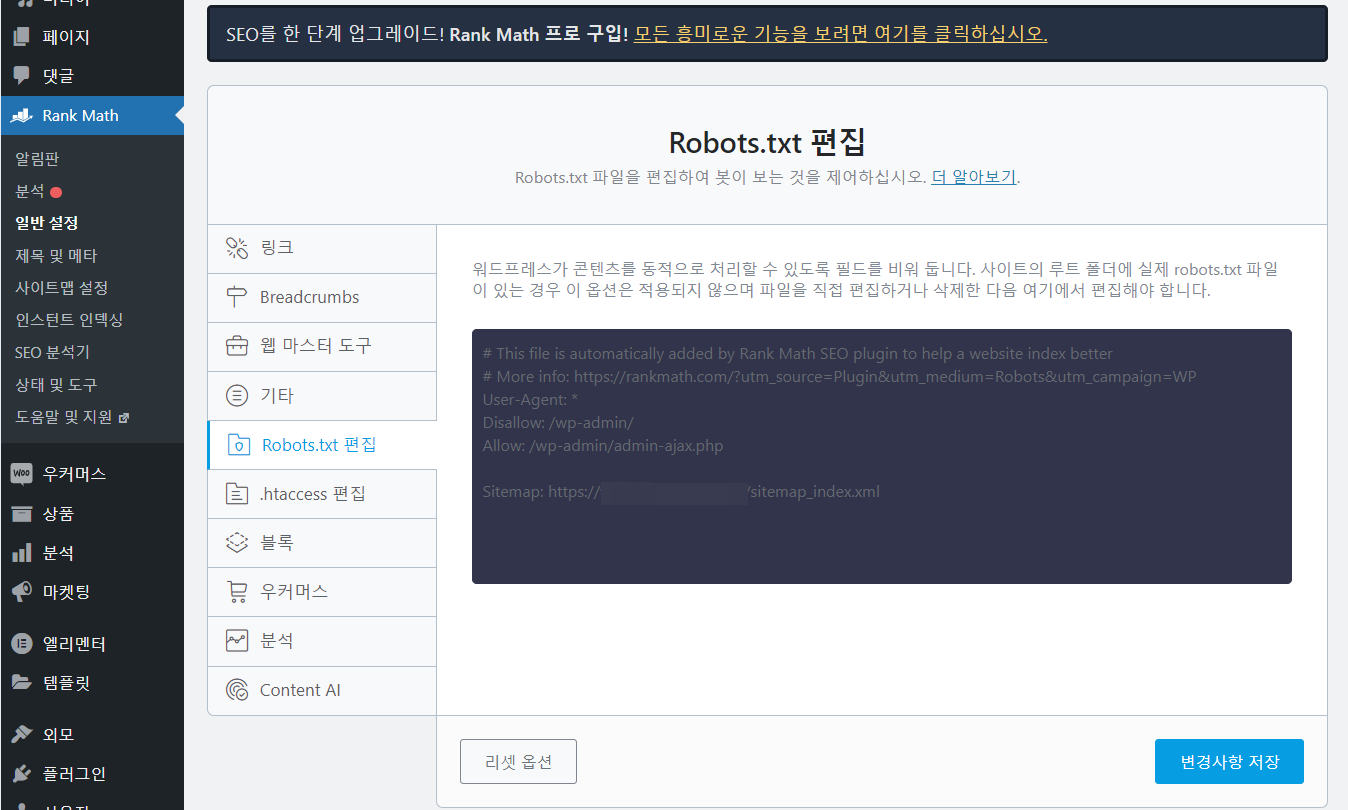Open the 블록 settings tab
Viewport: 1348px width, 810px height.
click(322, 543)
